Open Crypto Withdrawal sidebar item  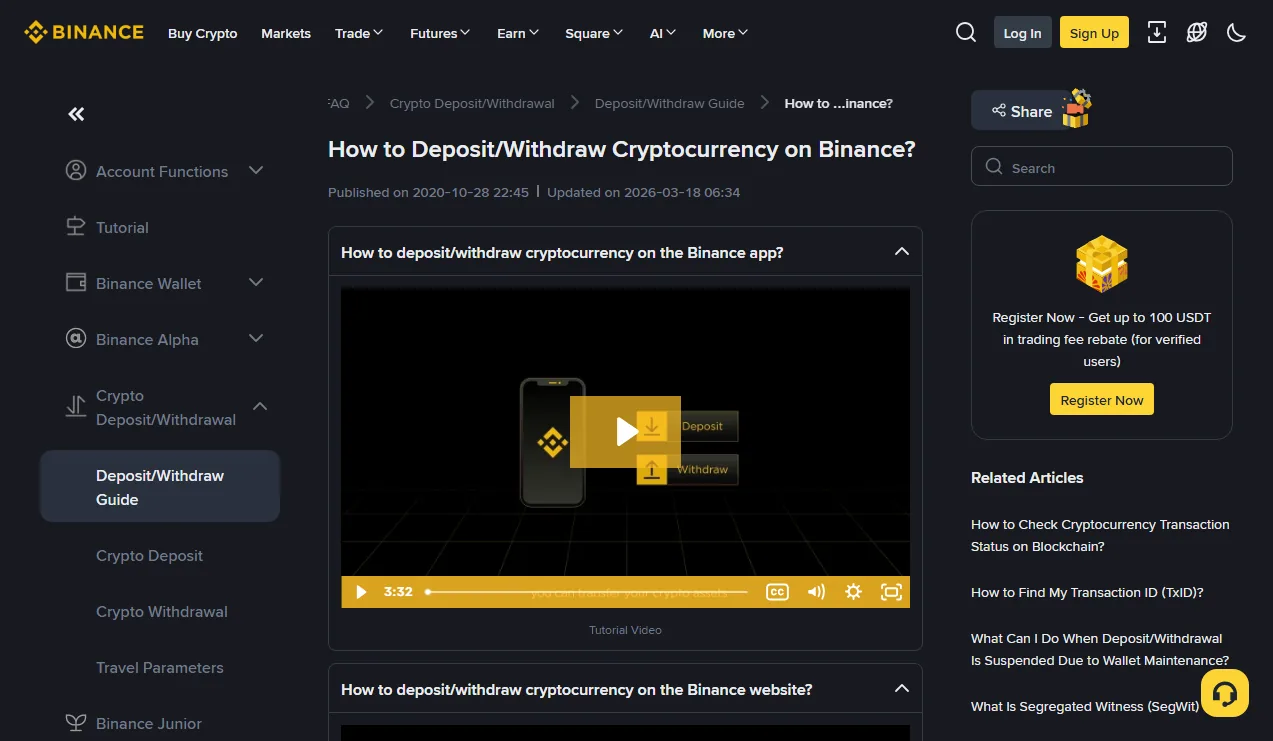pos(160,611)
